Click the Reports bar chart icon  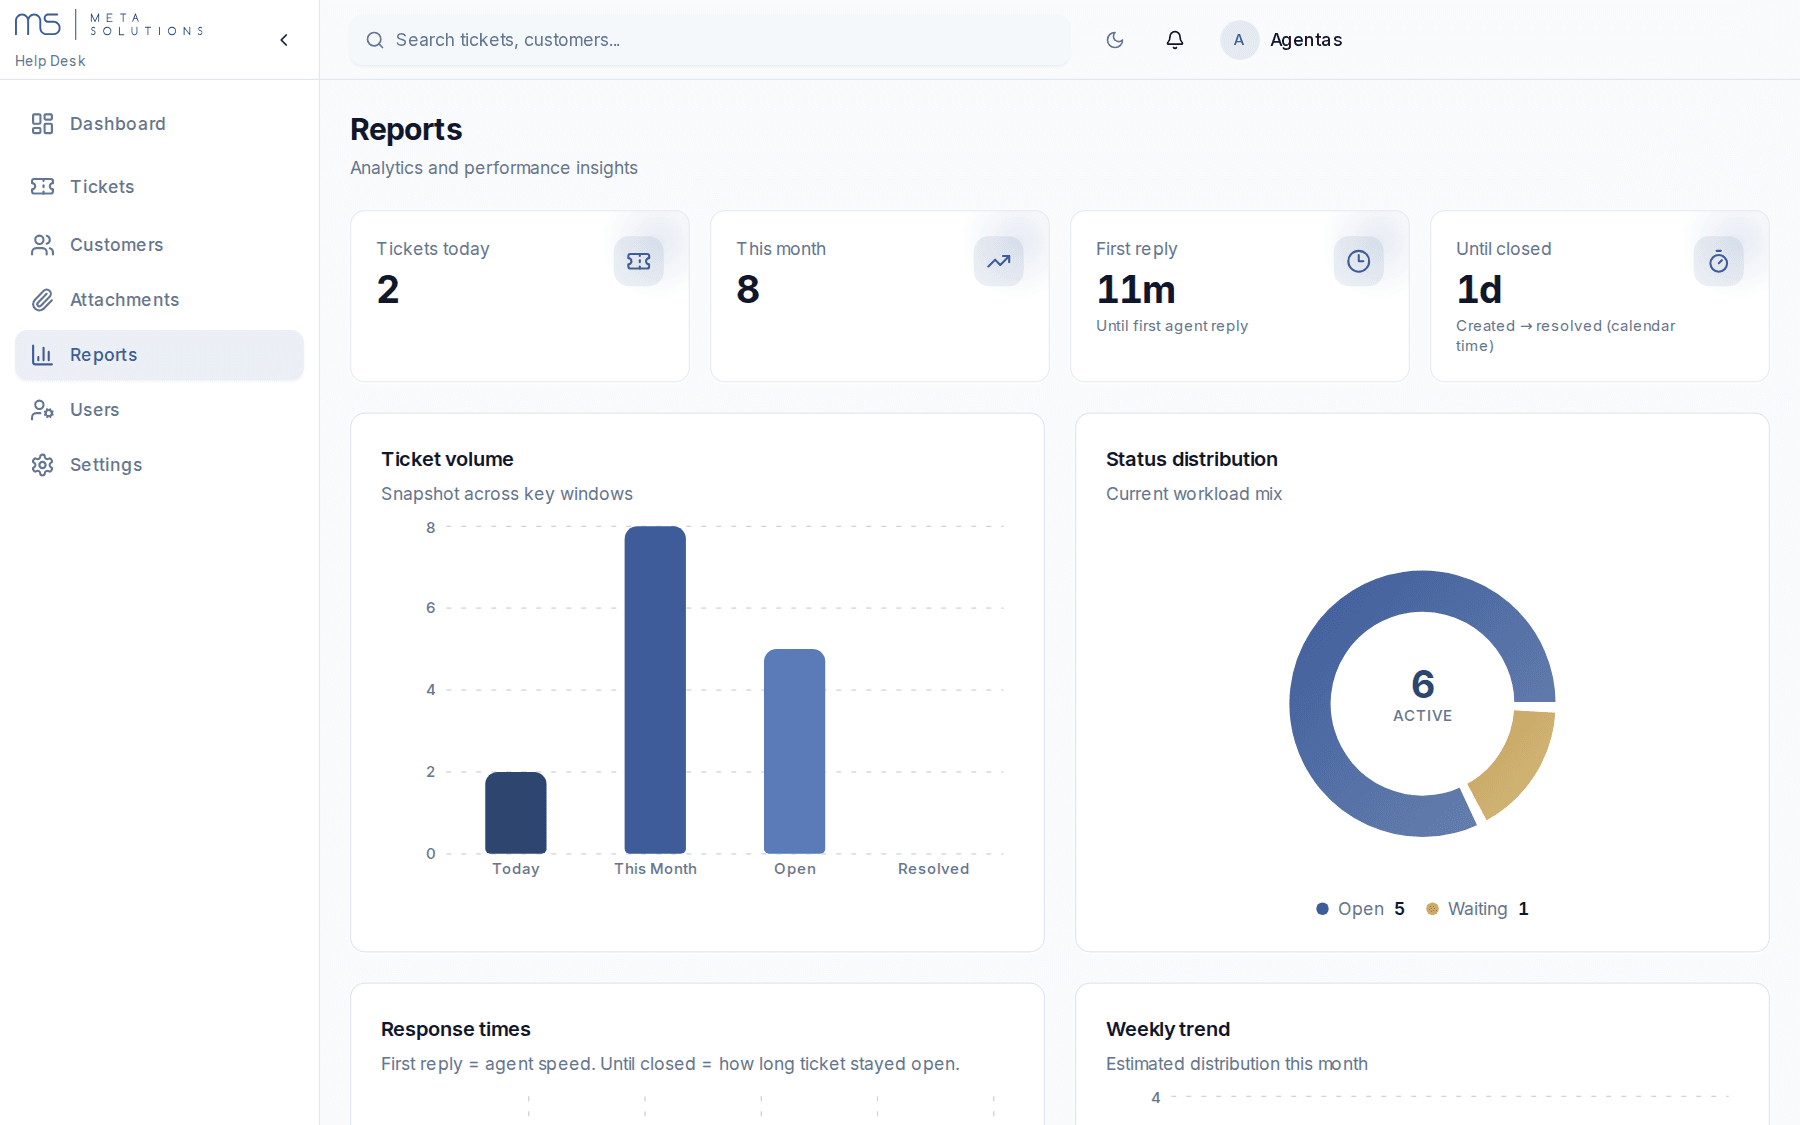pyautogui.click(x=42, y=355)
